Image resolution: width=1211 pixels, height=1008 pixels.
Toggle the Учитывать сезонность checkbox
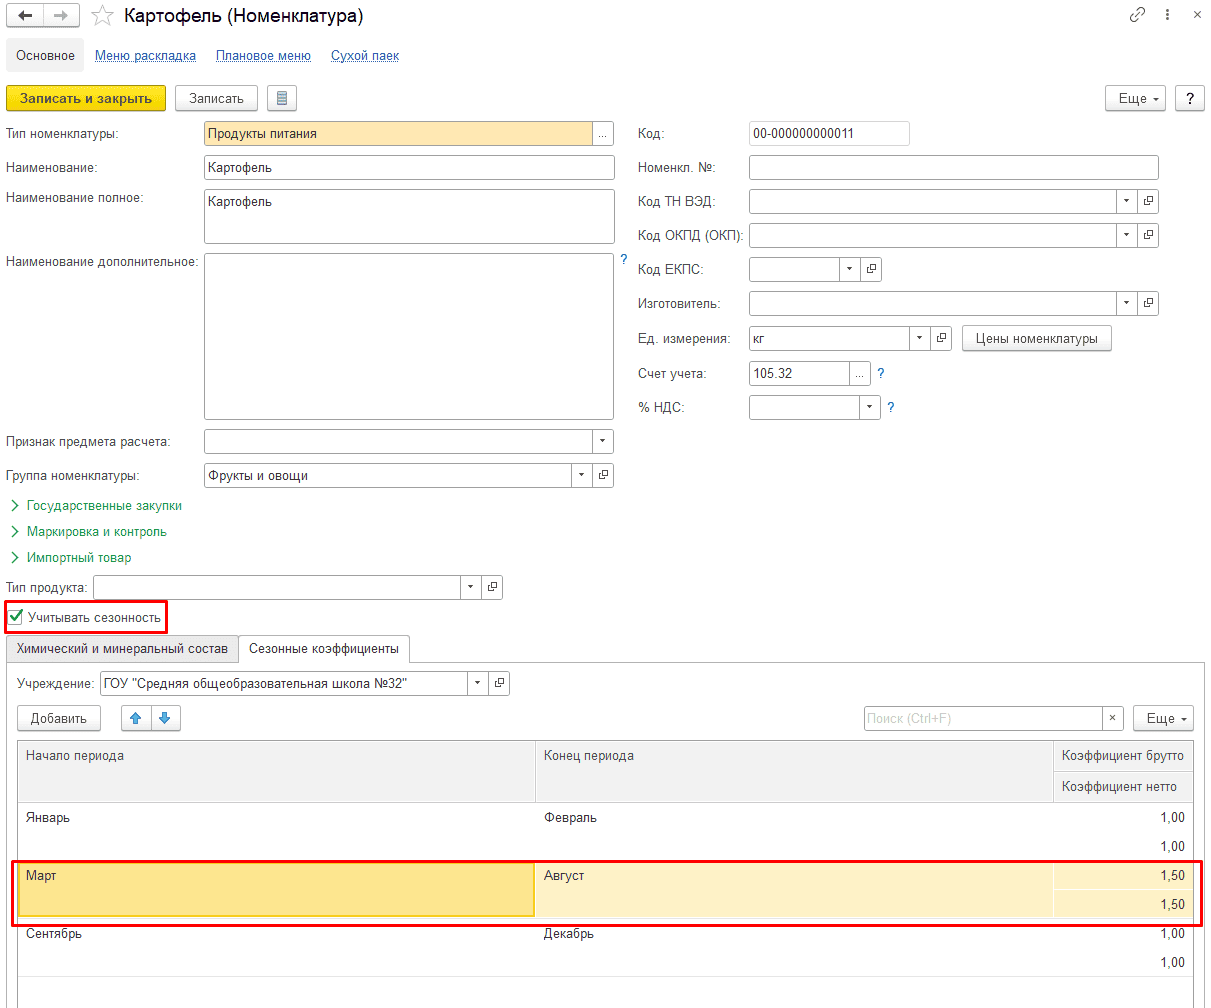pos(16,617)
